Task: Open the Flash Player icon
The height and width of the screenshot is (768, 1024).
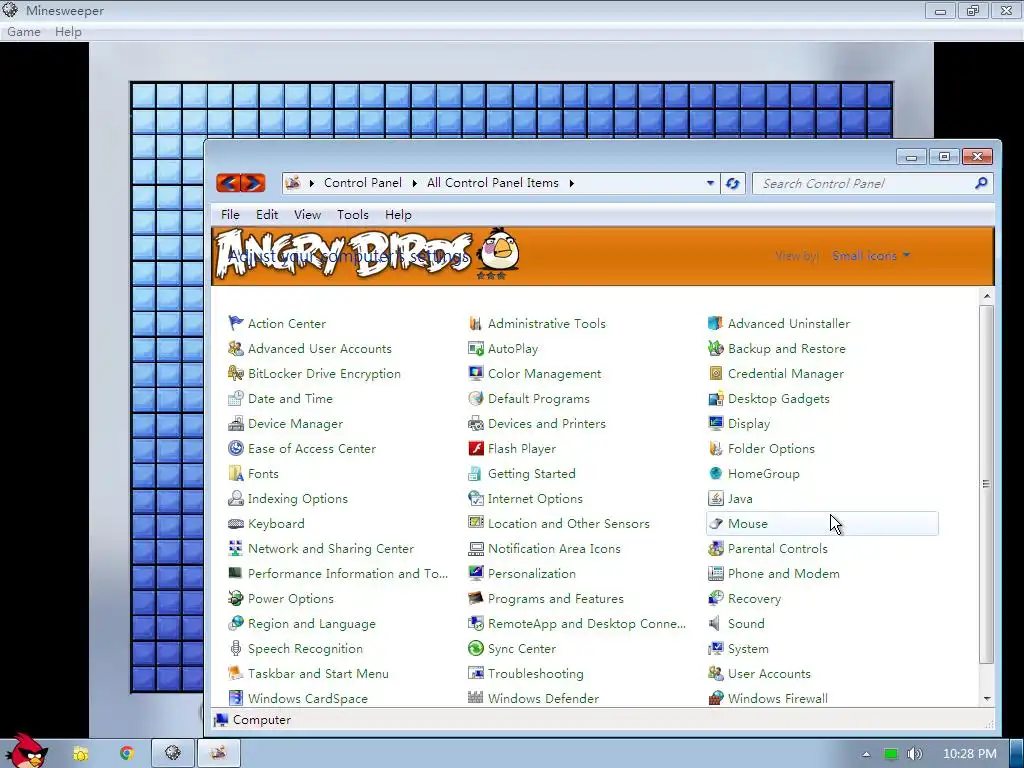Action: 475,448
